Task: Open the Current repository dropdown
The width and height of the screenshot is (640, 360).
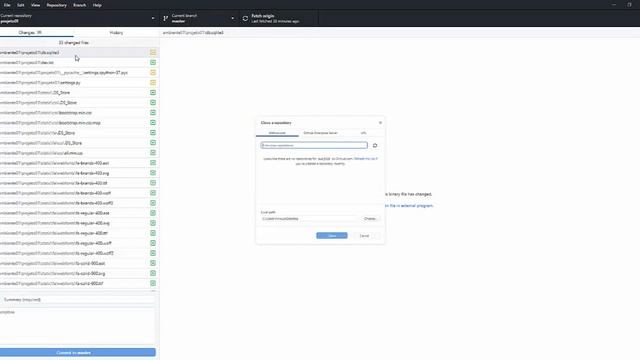Action: [x=79, y=18]
